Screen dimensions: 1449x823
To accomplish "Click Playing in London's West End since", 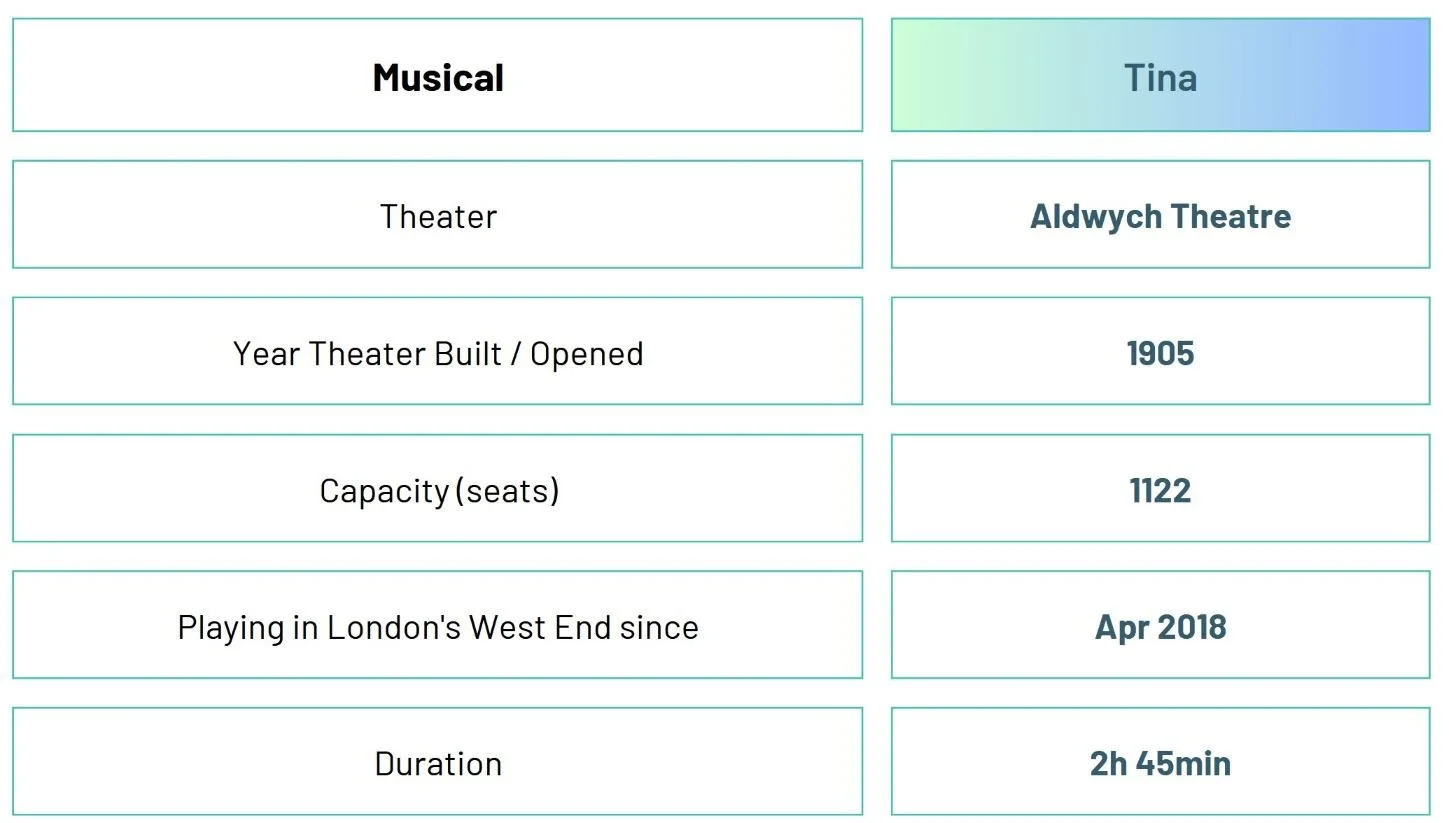I will [x=437, y=626].
